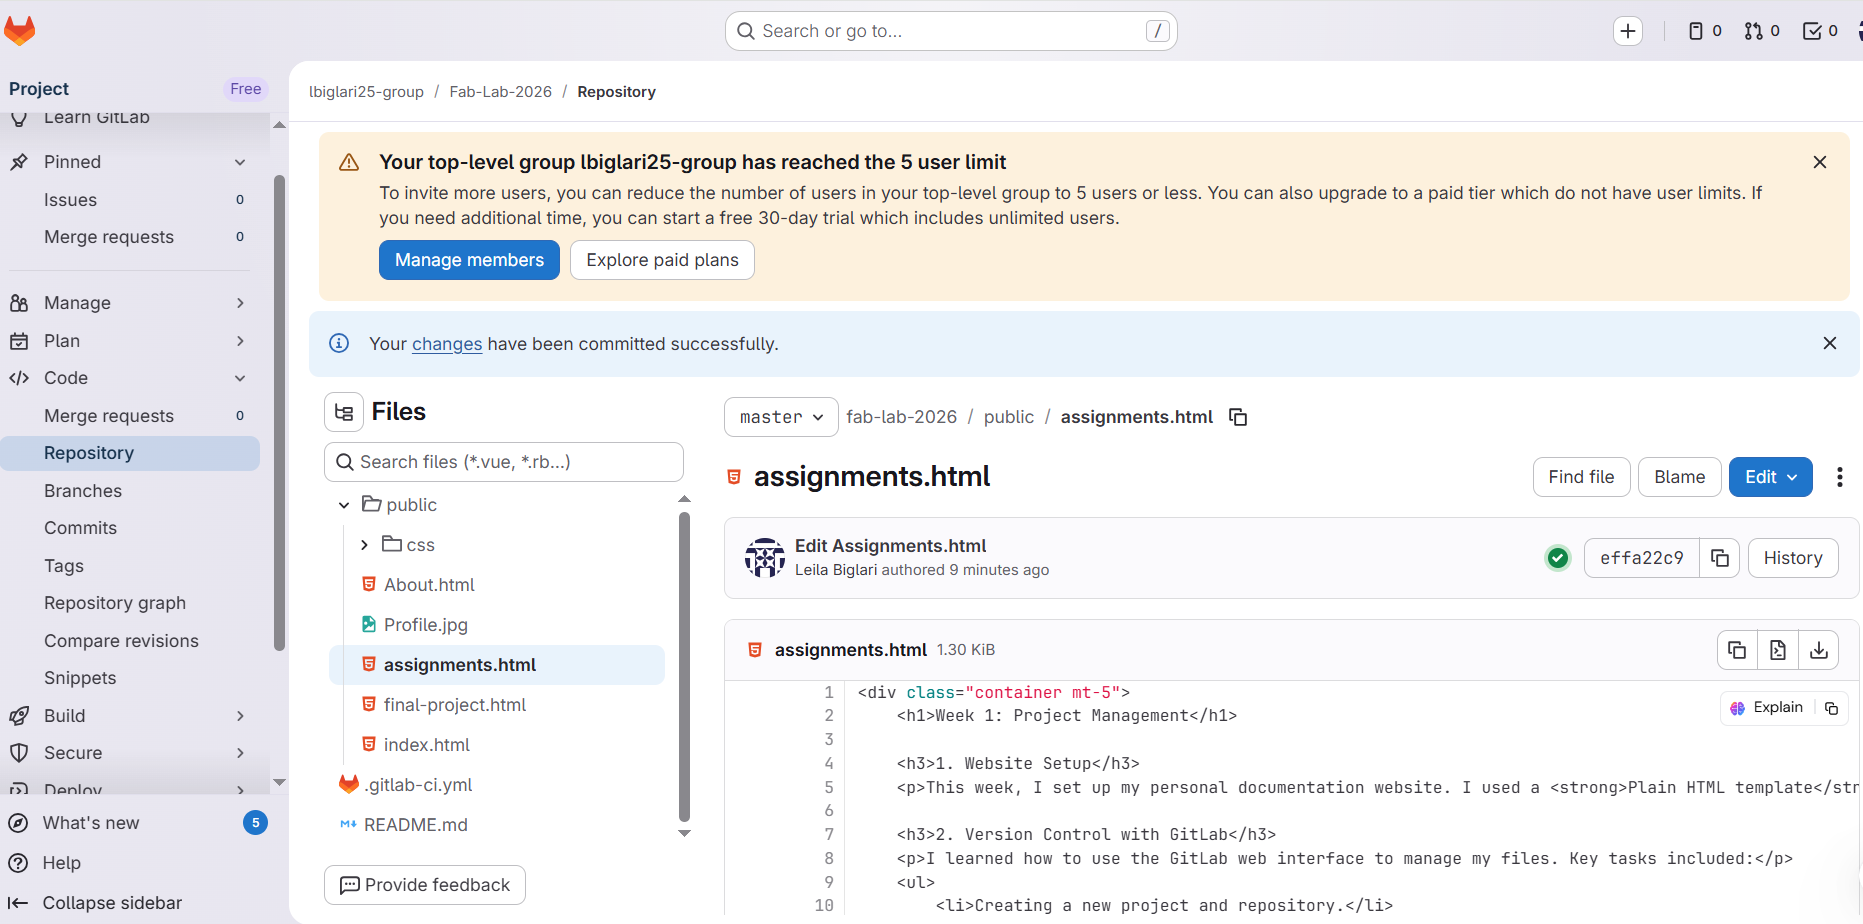The width and height of the screenshot is (1863, 924).
Task: Open About.html in file tree
Action: point(429,585)
